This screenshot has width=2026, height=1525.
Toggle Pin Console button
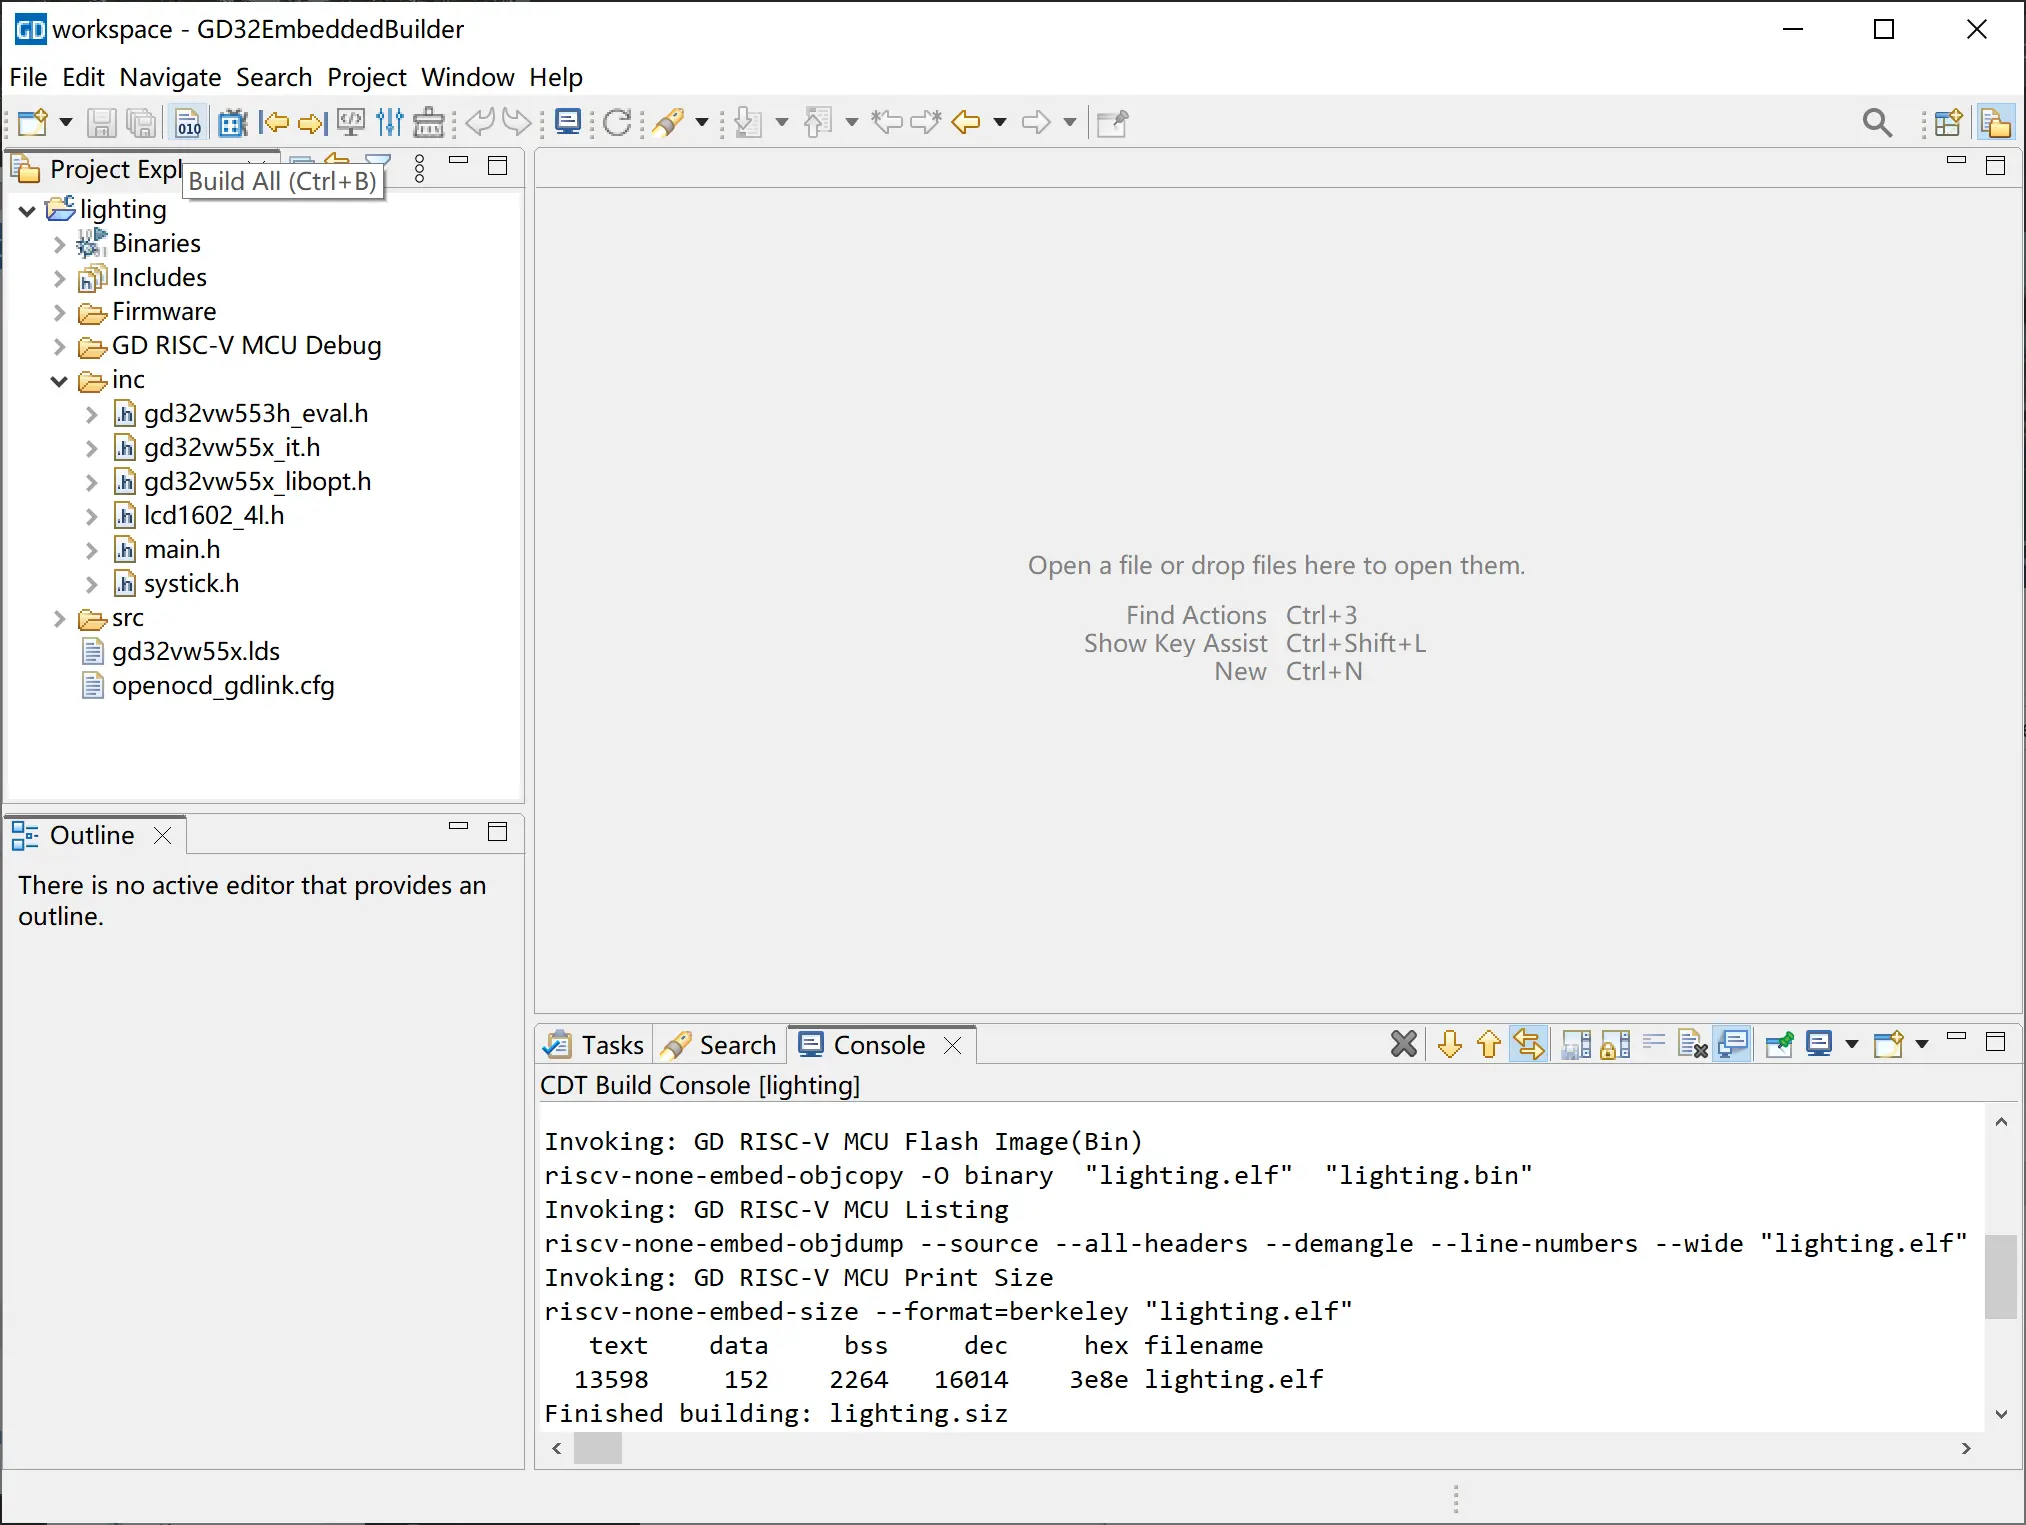[1779, 1045]
